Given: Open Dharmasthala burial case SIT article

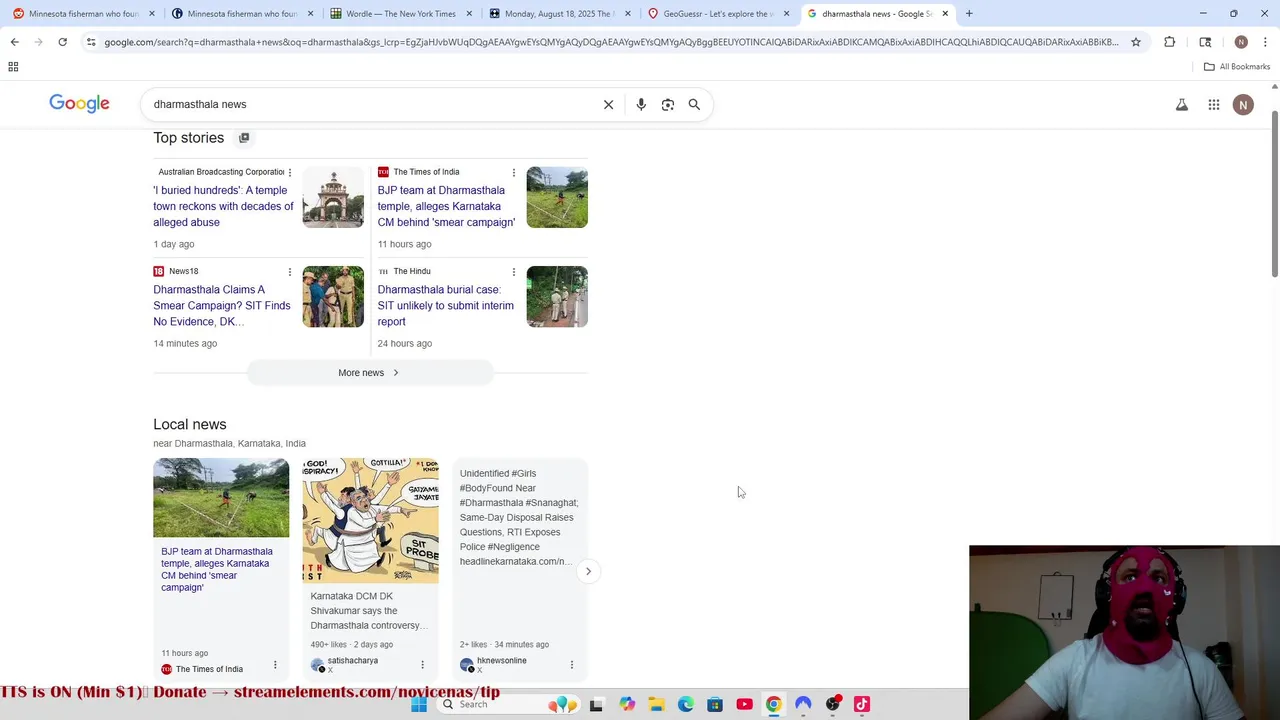Looking at the screenshot, I should tap(445, 305).
